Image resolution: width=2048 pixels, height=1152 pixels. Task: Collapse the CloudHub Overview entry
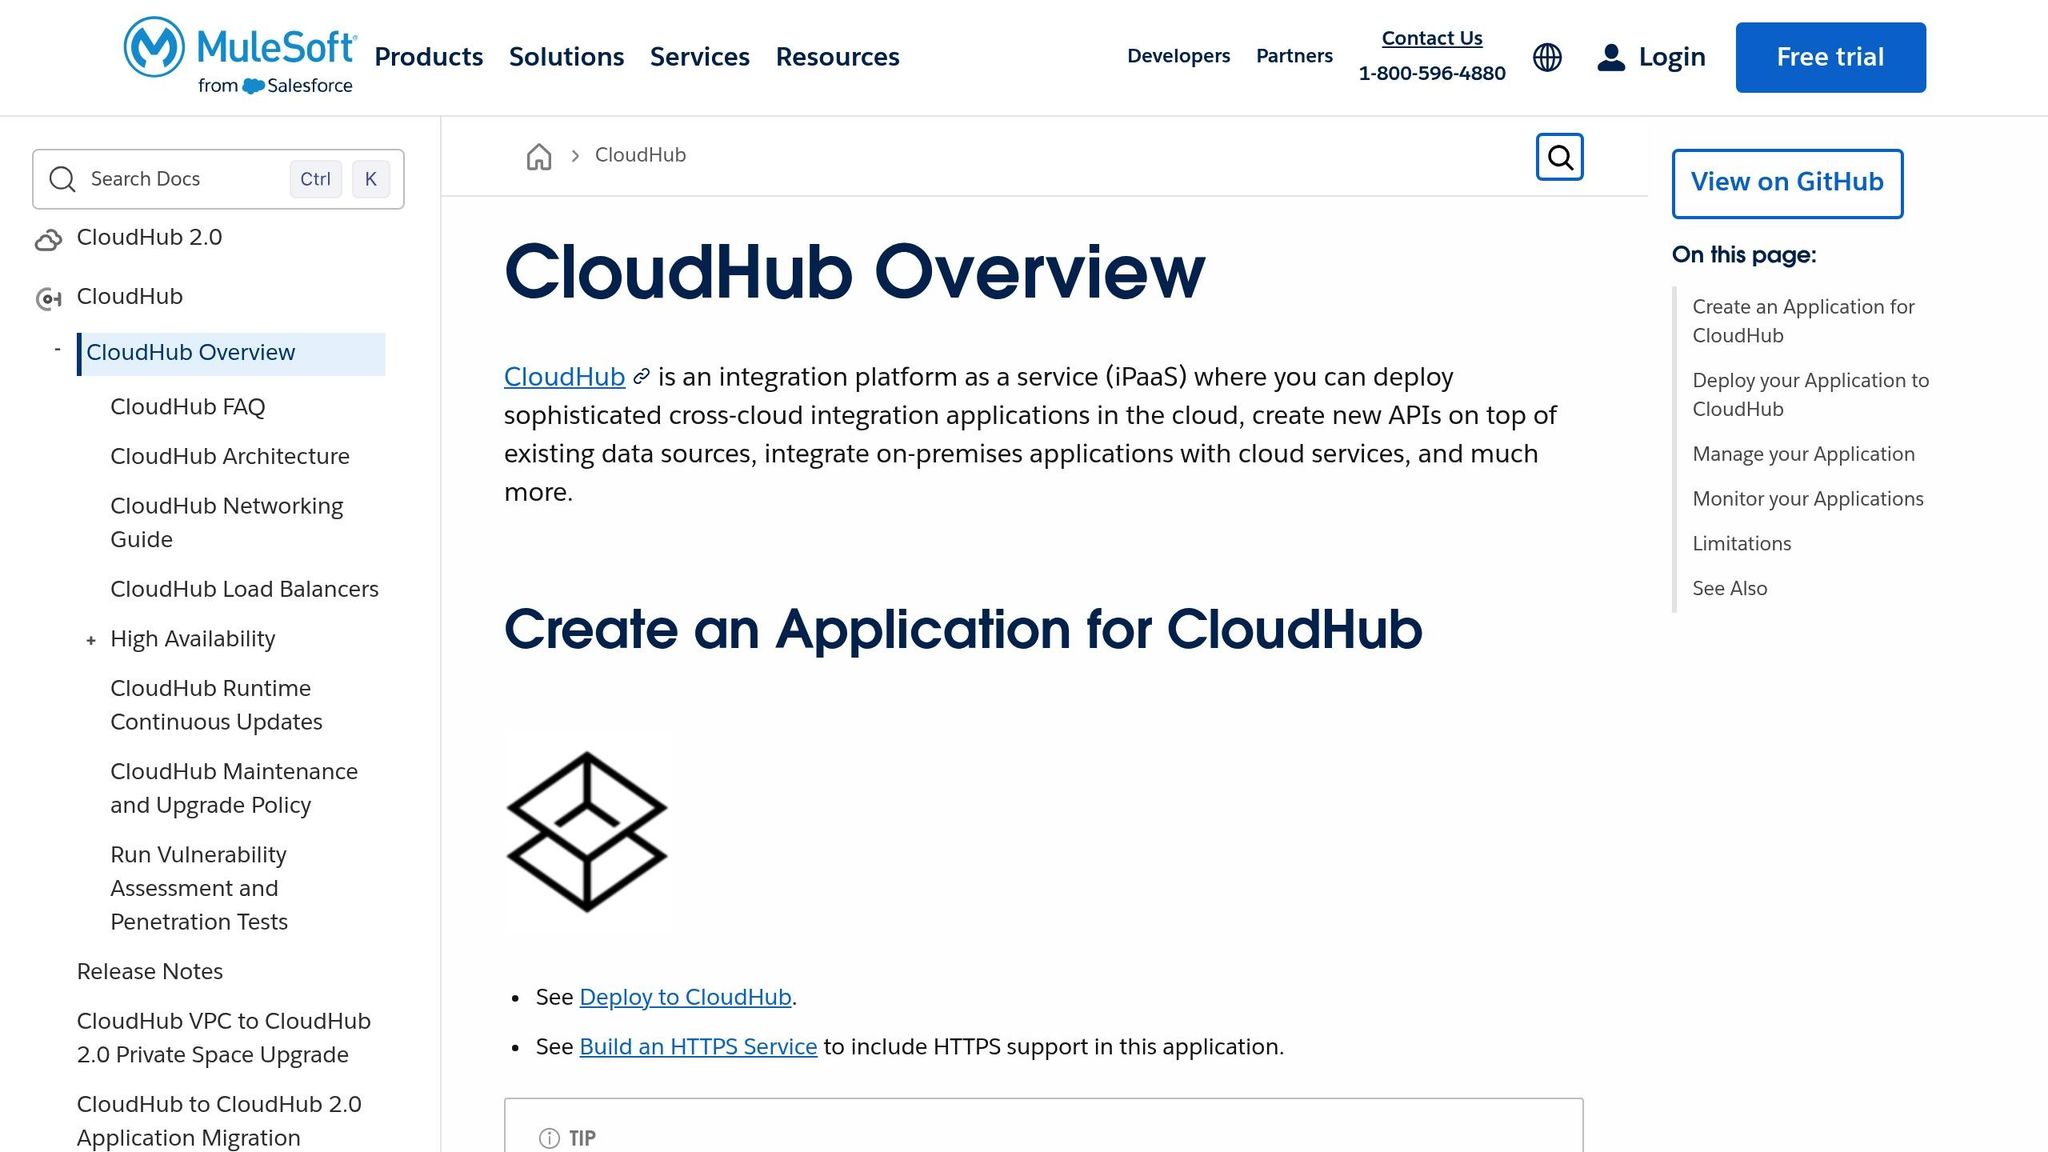click(57, 348)
